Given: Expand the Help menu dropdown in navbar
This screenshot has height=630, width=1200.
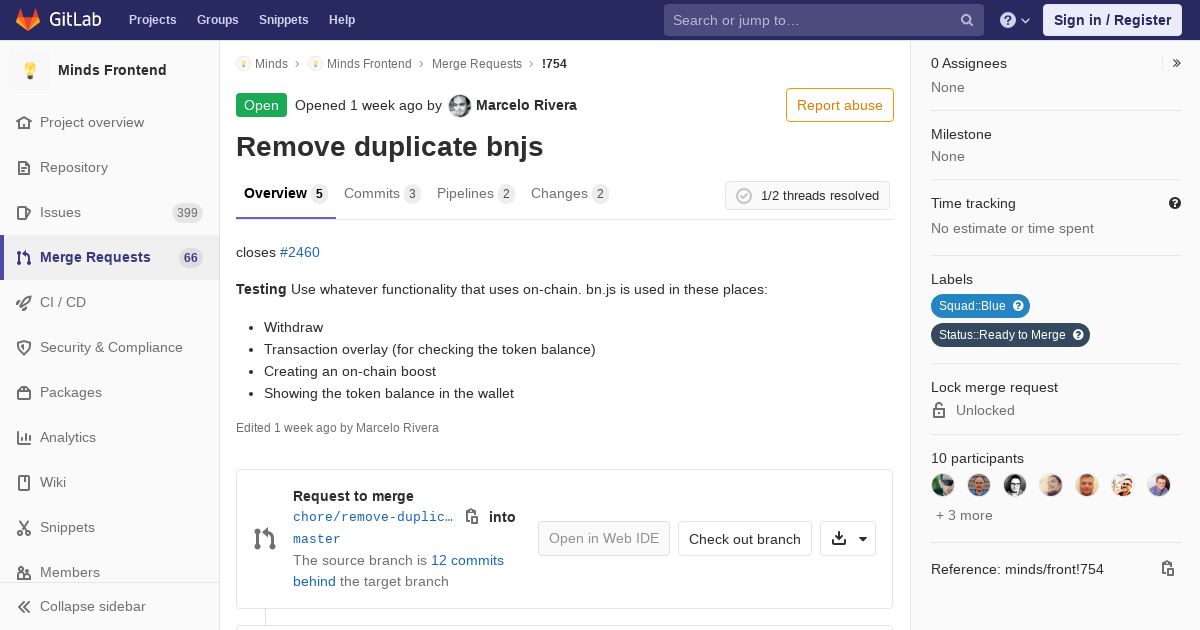Looking at the screenshot, I should [1015, 20].
